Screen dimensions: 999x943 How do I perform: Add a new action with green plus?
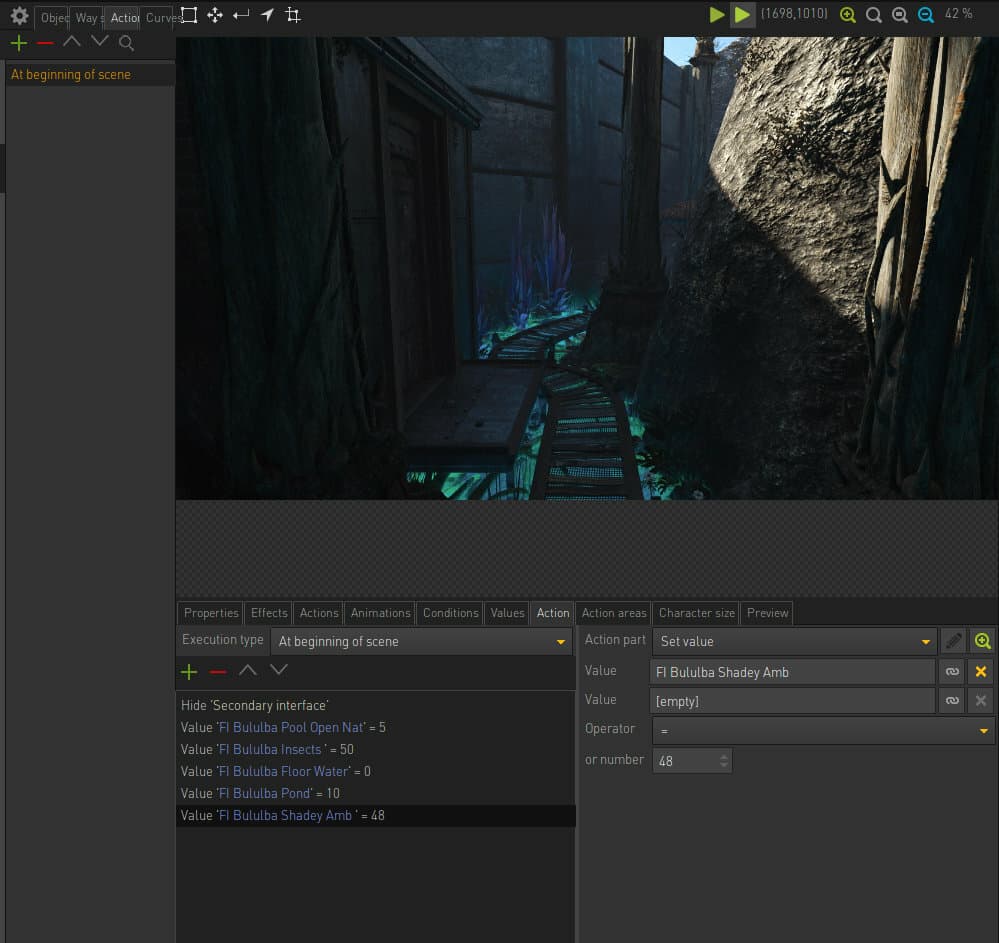(x=19, y=43)
